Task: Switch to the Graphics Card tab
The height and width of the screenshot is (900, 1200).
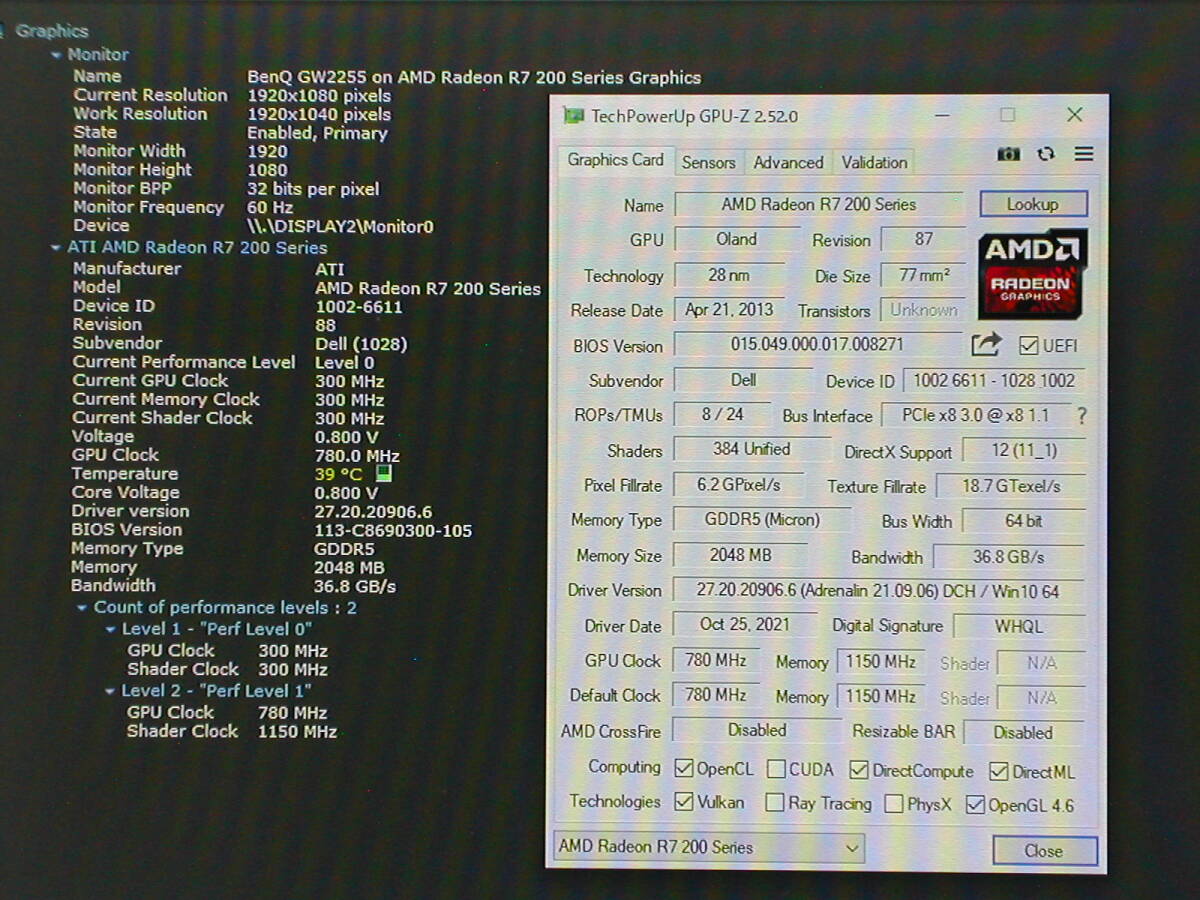Action: pos(615,160)
